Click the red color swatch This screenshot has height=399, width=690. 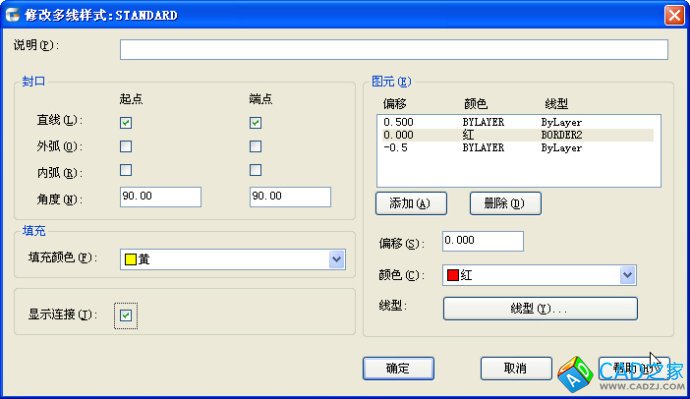point(453,275)
